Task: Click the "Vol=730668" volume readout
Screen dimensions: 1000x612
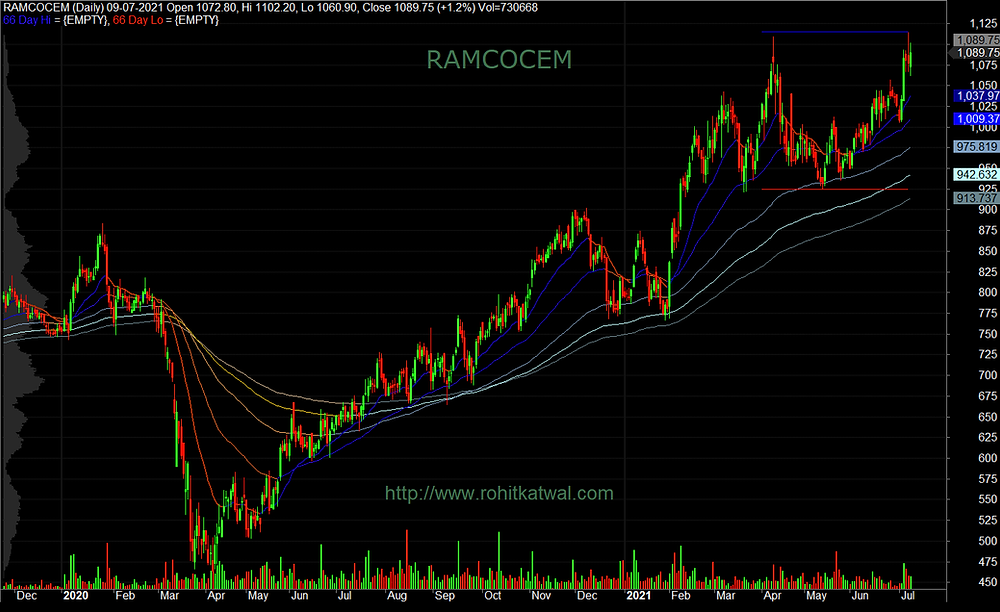Action: tap(510, 8)
